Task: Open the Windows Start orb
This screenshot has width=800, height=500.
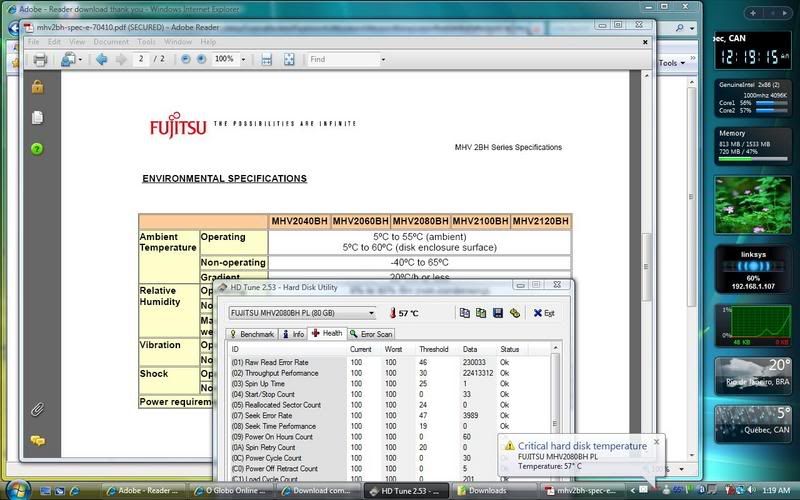Action: coord(18,489)
